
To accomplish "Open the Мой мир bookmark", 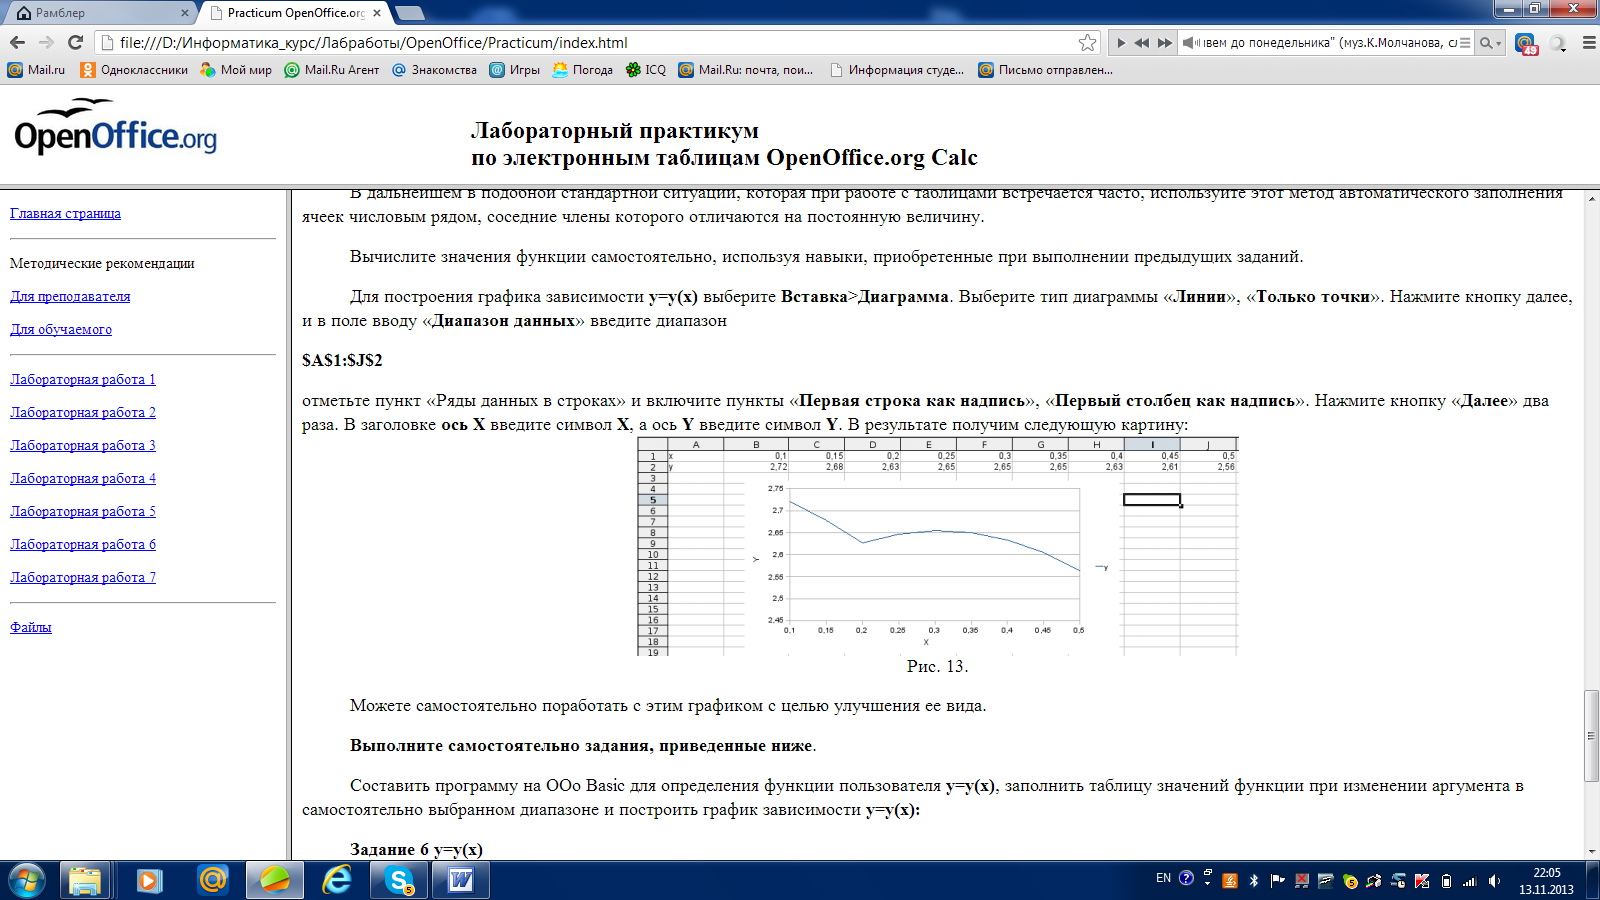I will pyautogui.click(x=236, y=70).
